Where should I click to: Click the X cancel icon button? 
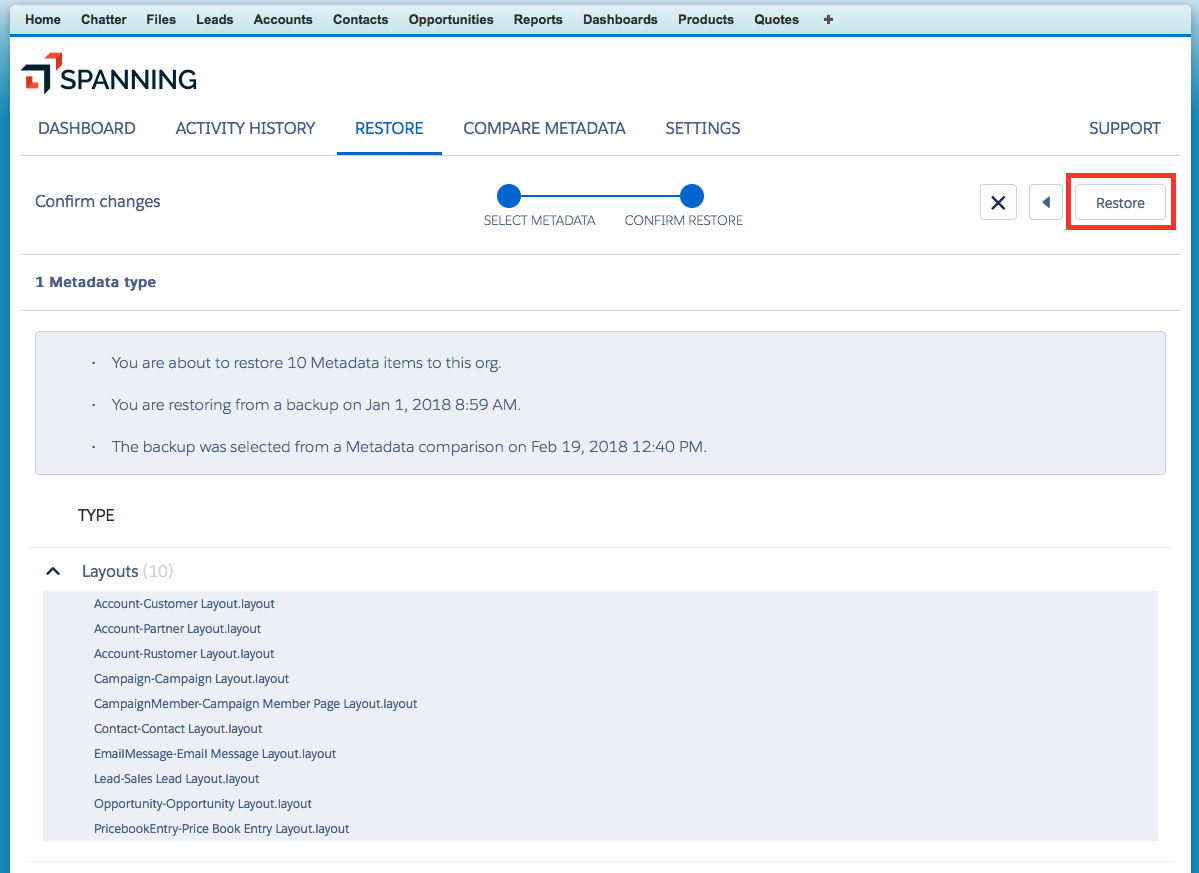[x=998, y=203]
